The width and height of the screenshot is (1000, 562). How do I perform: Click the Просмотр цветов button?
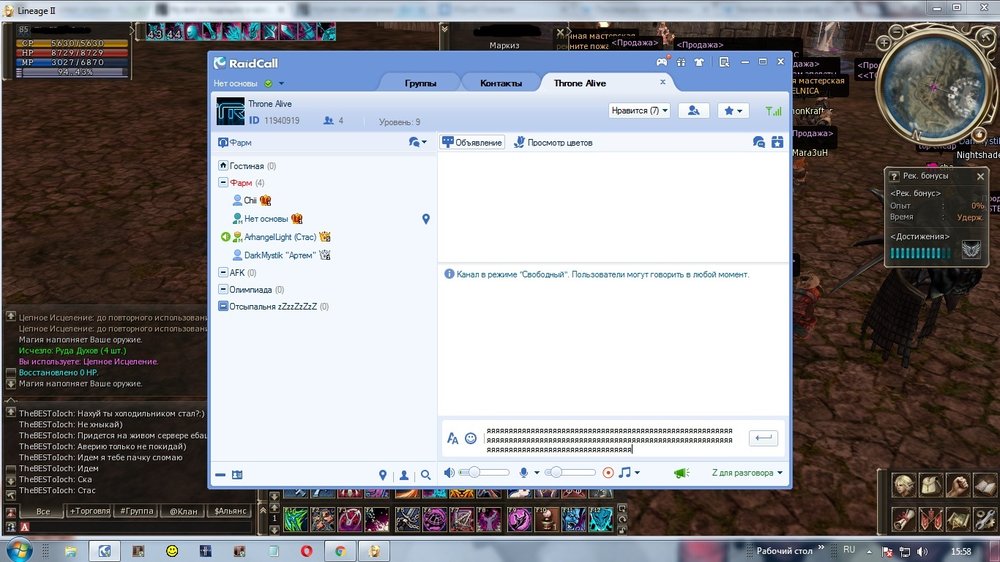tap(553, 143)
